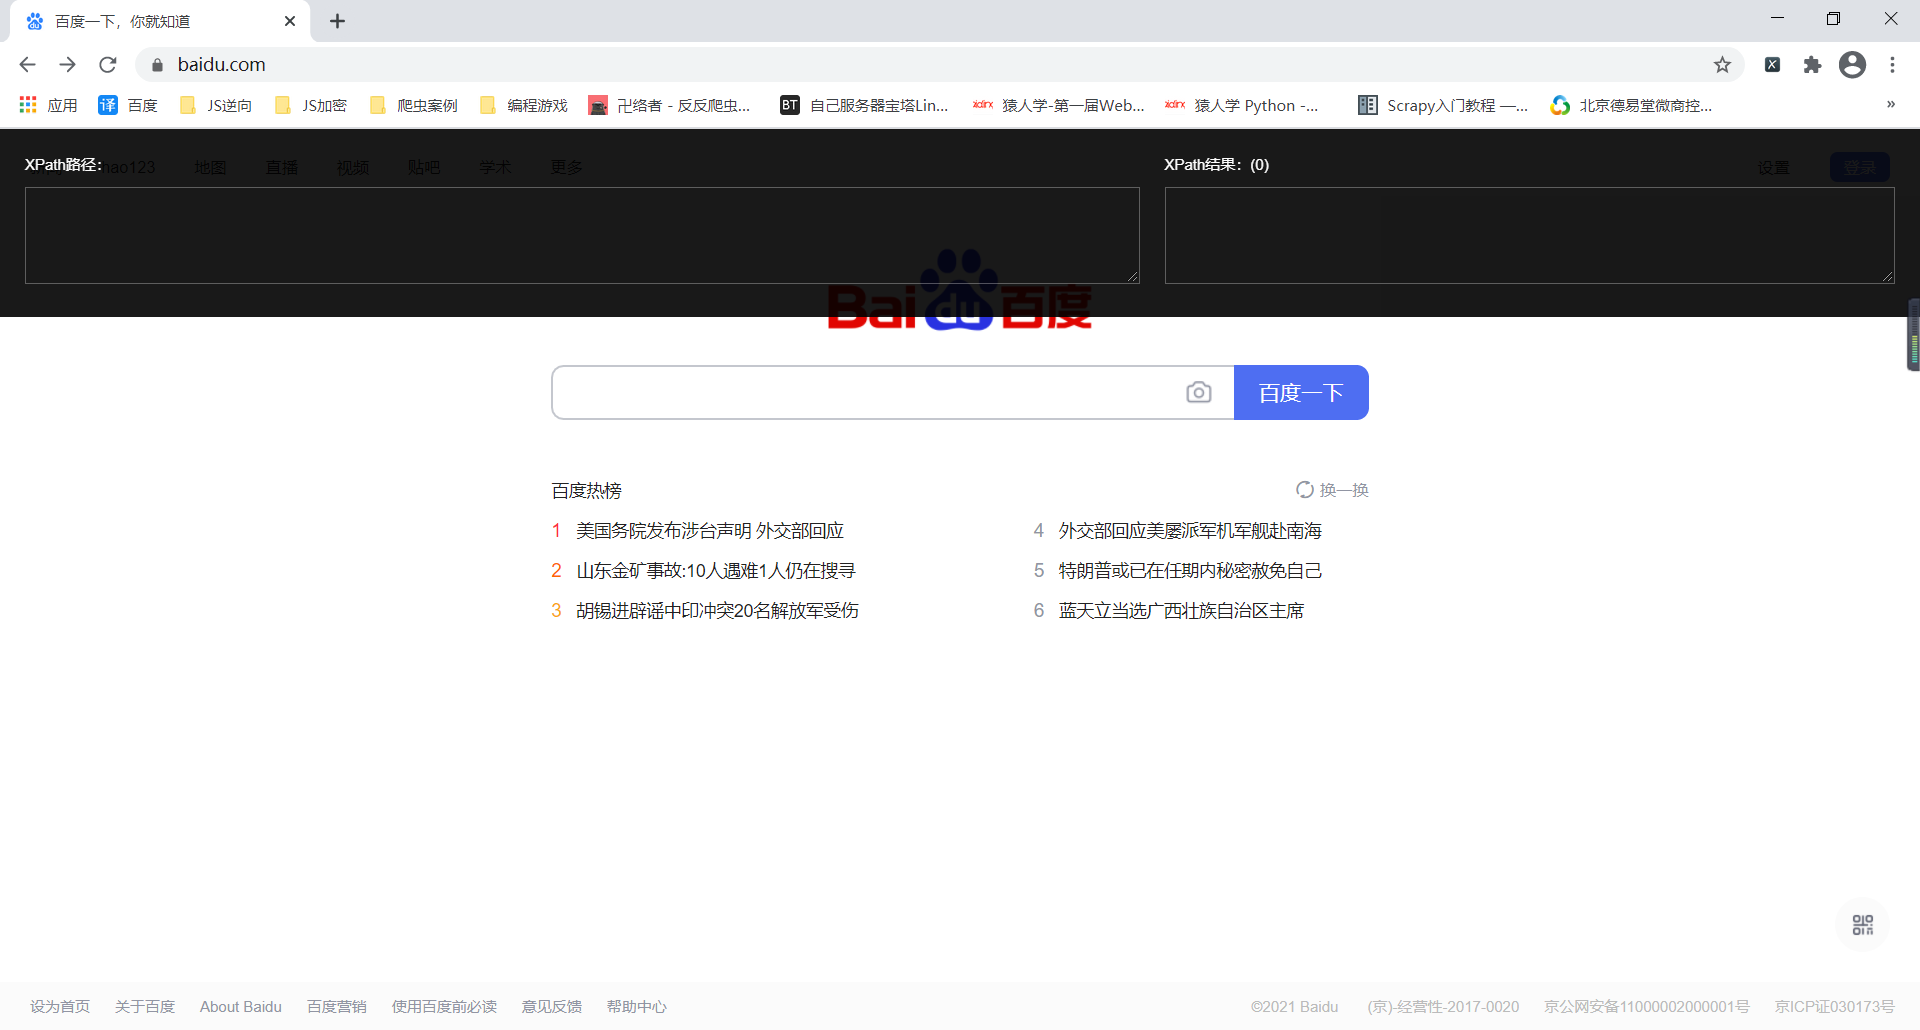The height and width of the screenshot is (1030, 1920).
Task: Open hot topic 山东金矿事故 news link
Action: click(716, 570)
